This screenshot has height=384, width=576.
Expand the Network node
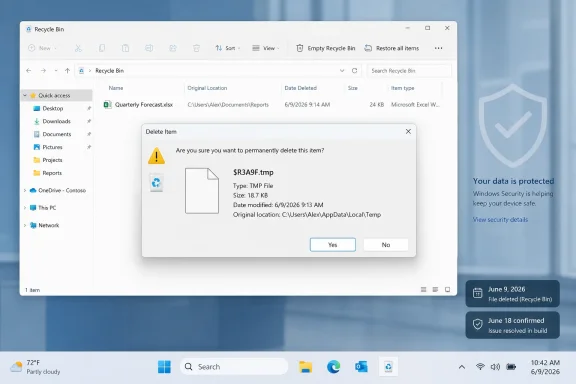point(25,225)
